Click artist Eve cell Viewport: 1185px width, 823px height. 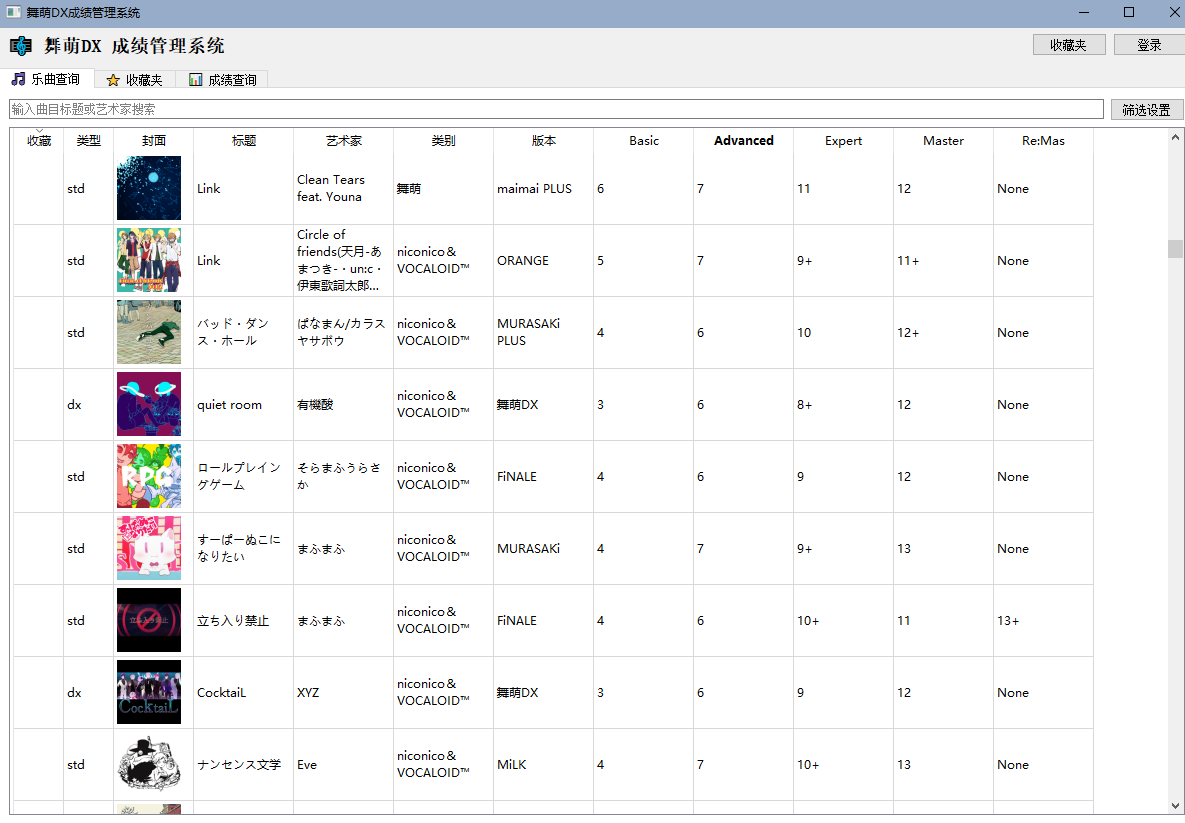(343, 764)
